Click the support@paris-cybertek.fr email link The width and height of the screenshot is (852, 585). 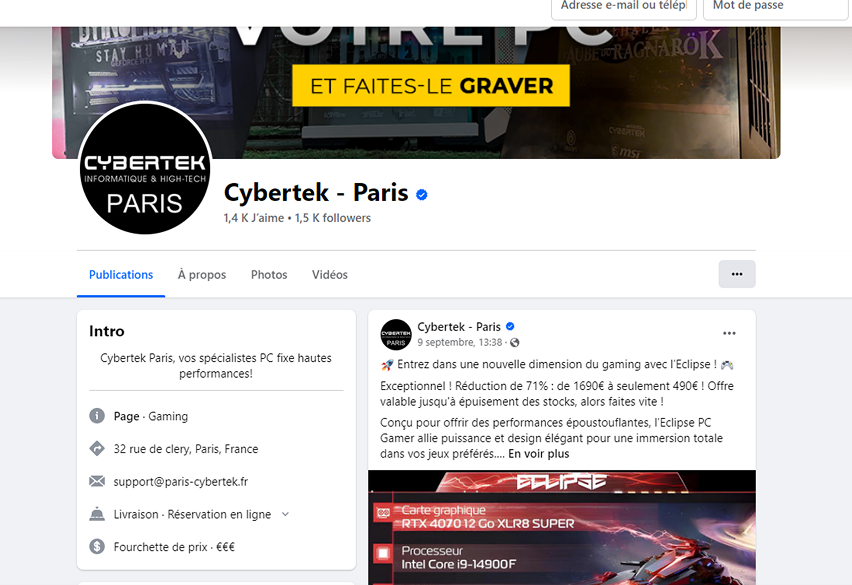point(181,482)
